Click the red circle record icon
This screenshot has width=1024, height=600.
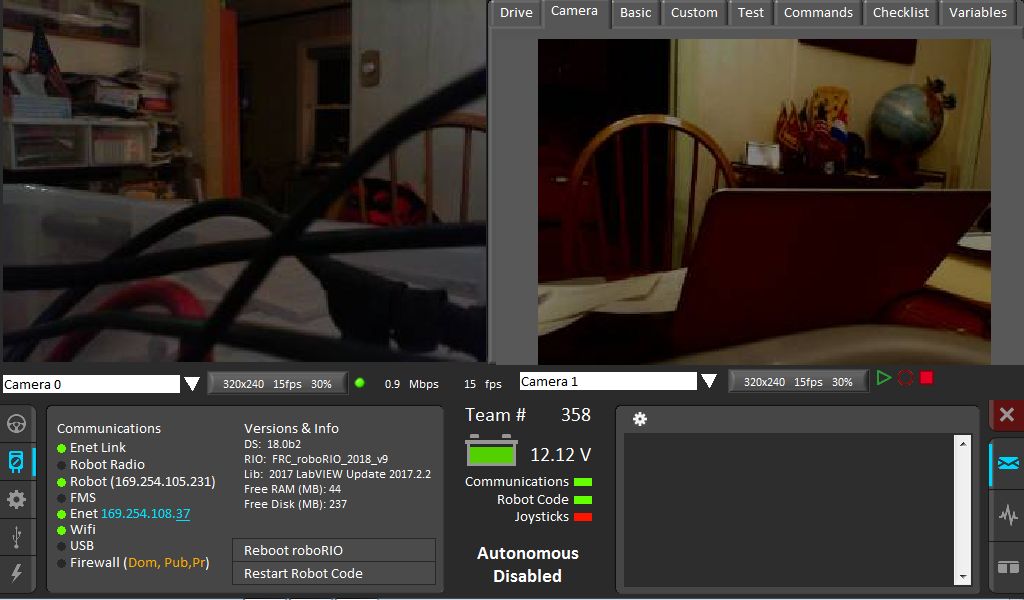905,377
